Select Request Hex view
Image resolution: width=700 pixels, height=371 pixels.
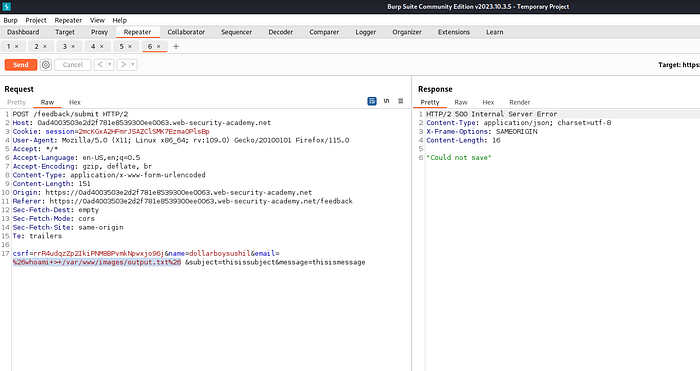click(x=75, y=102)
